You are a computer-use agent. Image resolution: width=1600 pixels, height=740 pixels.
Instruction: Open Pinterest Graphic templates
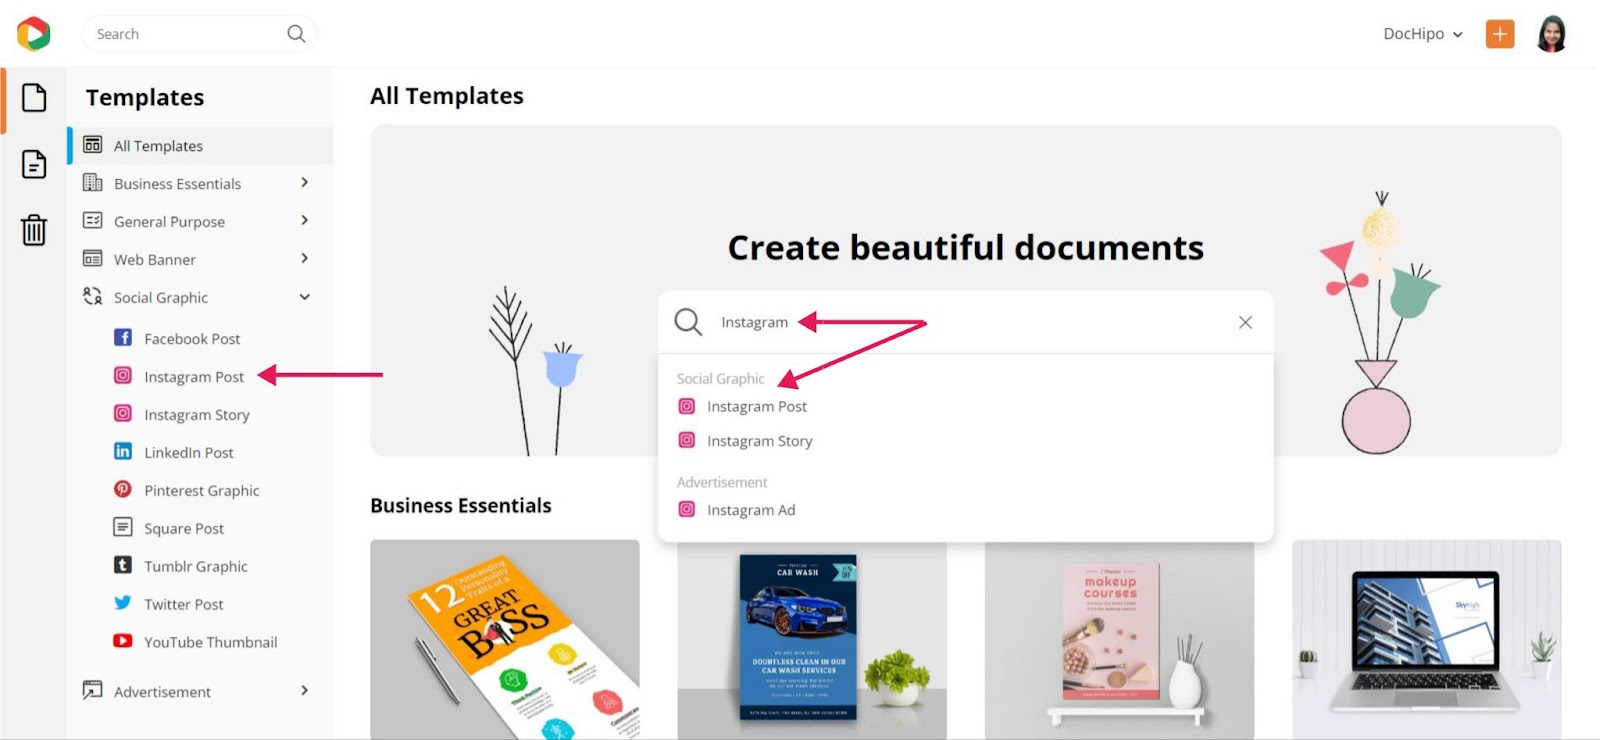(x=202, y=491)
